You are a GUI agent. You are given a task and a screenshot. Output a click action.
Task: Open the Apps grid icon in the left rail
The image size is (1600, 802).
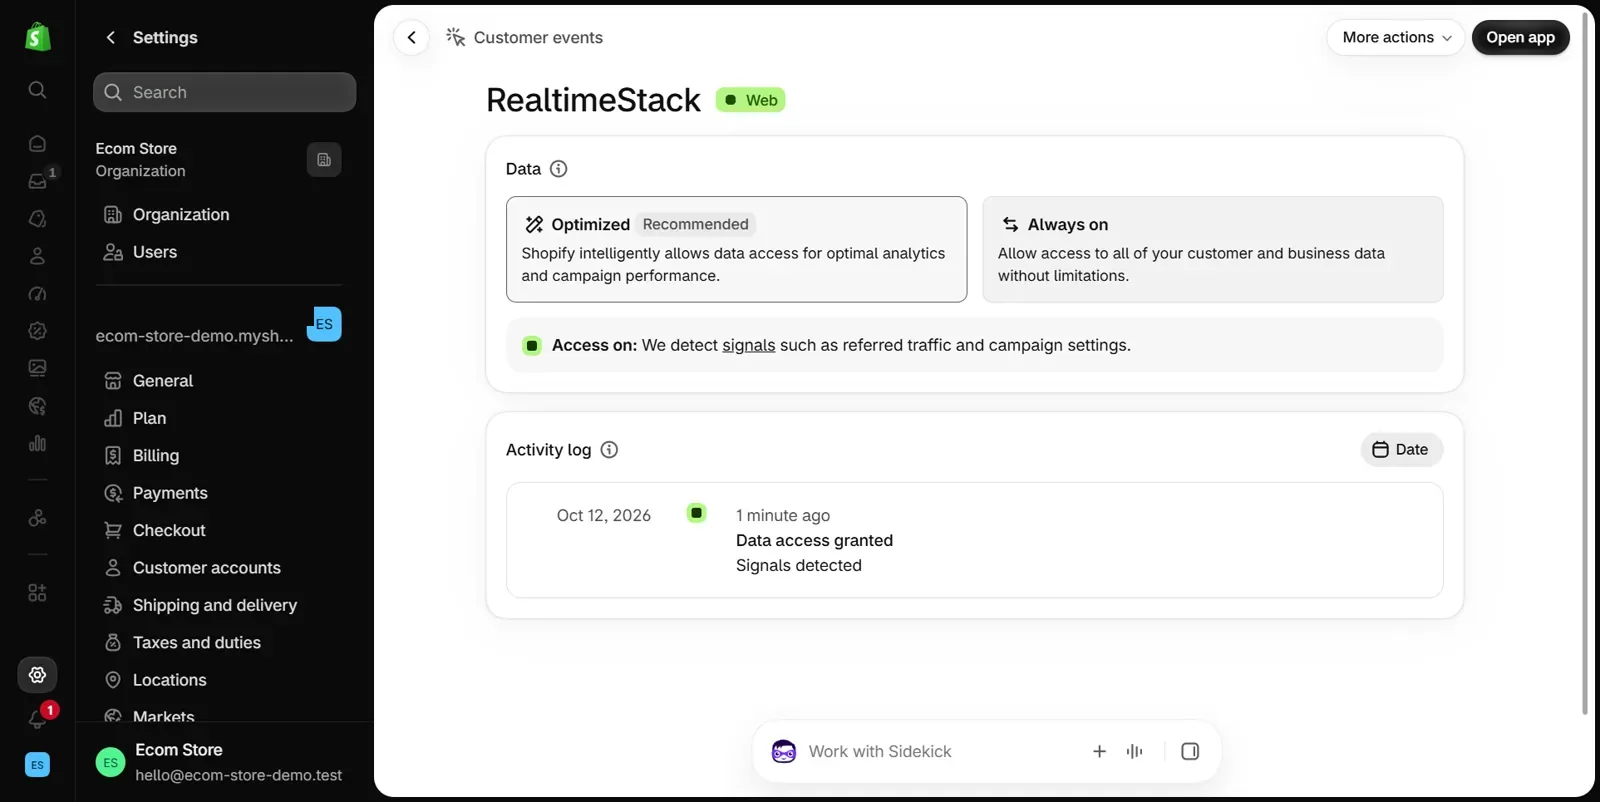pyautogui.click(x=37, y=593)
